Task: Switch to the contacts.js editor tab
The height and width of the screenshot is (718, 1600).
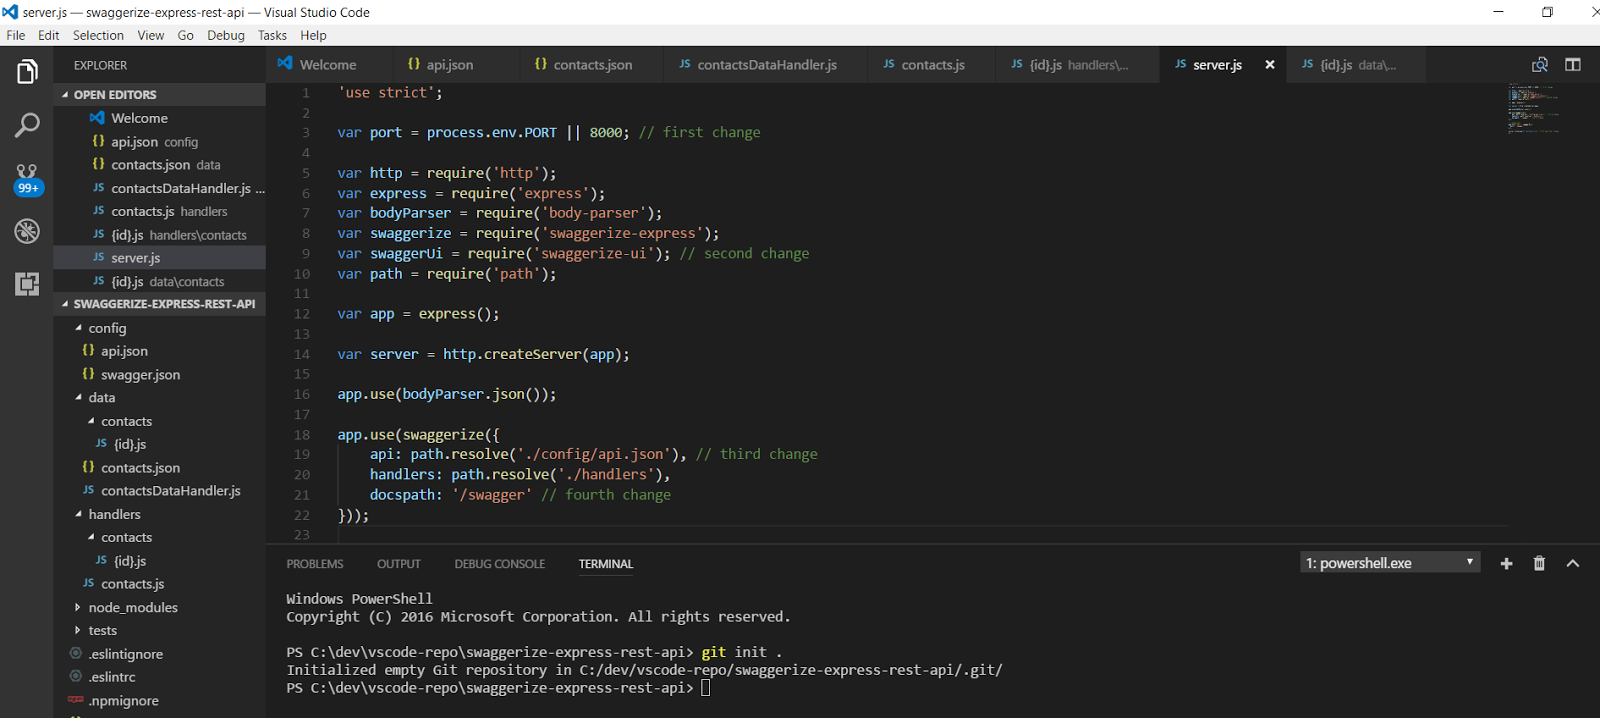Action: click(933, 64)
